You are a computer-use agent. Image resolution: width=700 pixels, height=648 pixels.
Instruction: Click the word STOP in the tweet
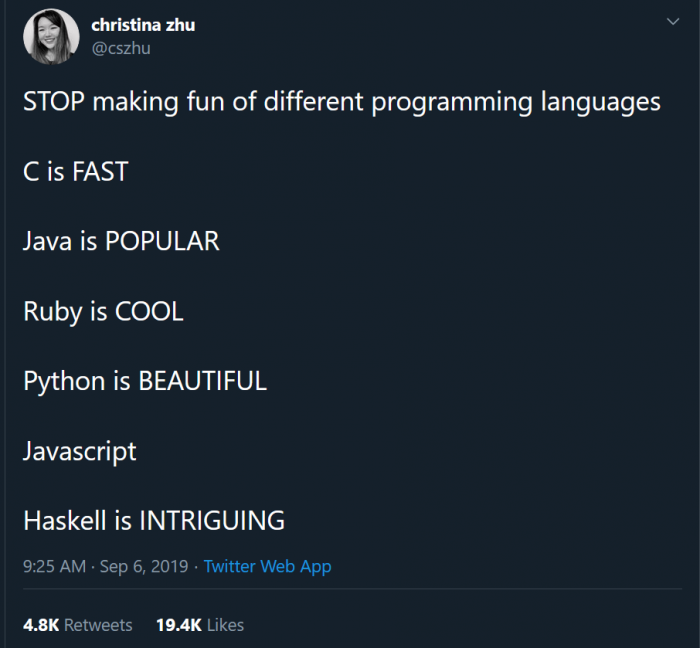[55, 102]
